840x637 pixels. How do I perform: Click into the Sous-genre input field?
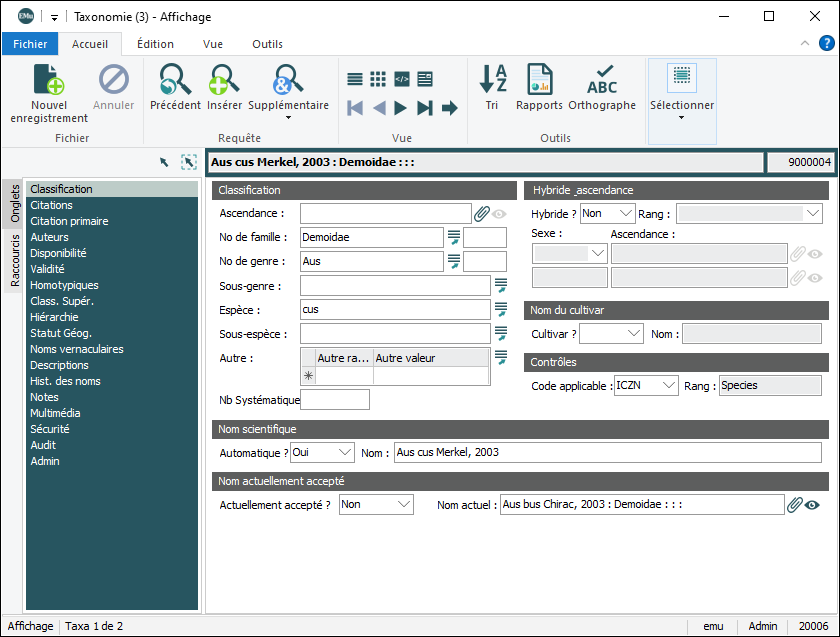point(394,286)
